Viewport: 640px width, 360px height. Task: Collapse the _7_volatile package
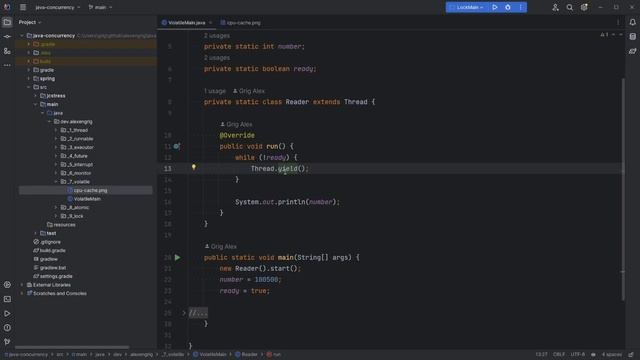tap(56, 182)
